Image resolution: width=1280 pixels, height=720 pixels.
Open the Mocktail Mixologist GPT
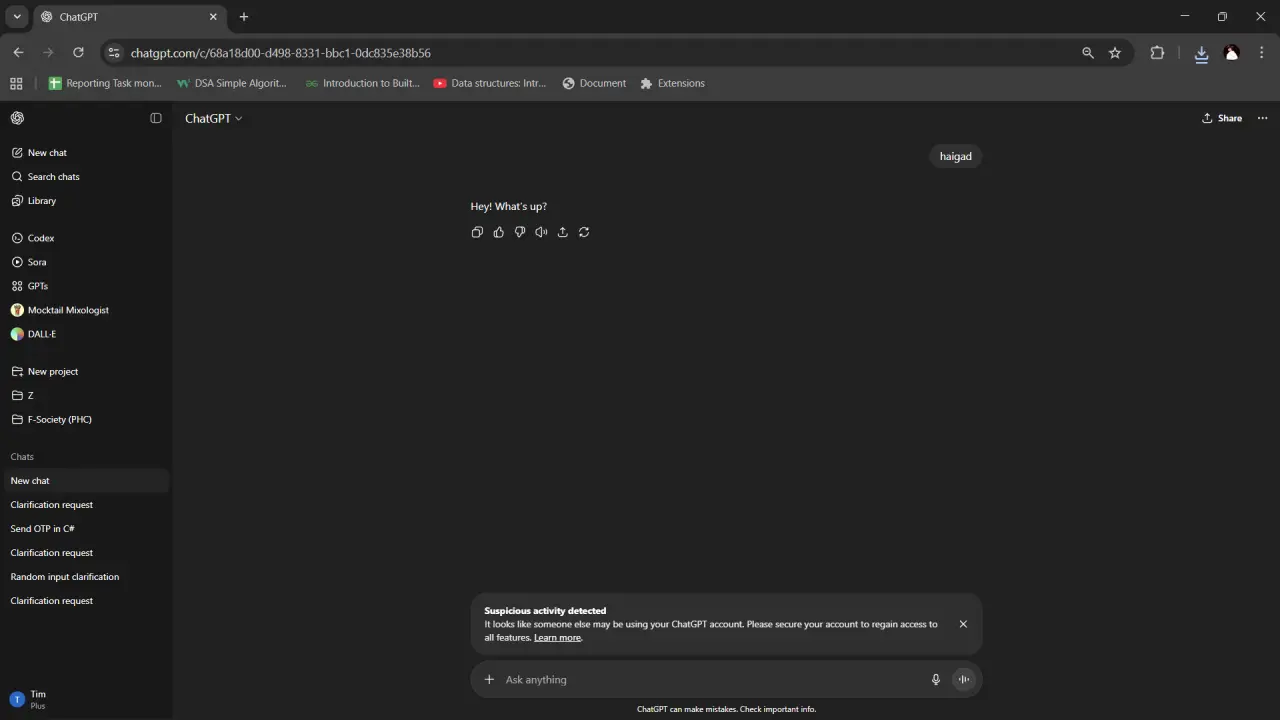pyautogui.click(x=85, y=310)
